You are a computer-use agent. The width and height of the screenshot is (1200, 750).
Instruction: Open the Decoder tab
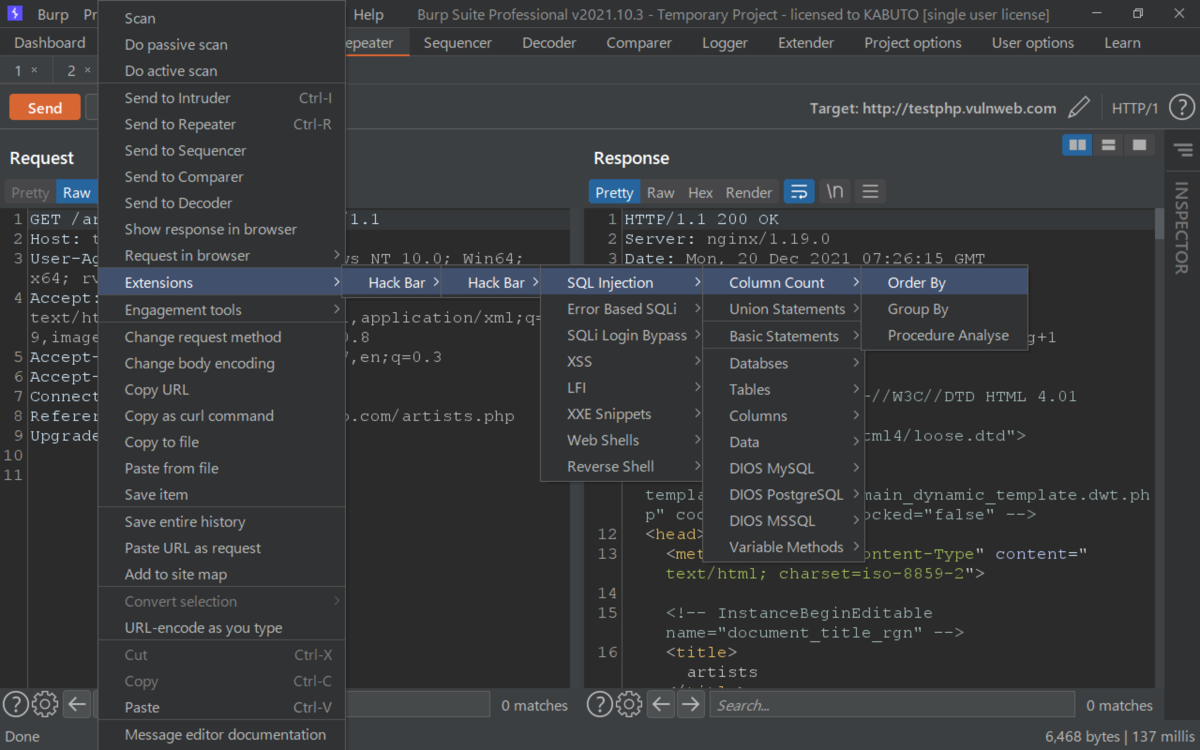click(x=549, y=43)
